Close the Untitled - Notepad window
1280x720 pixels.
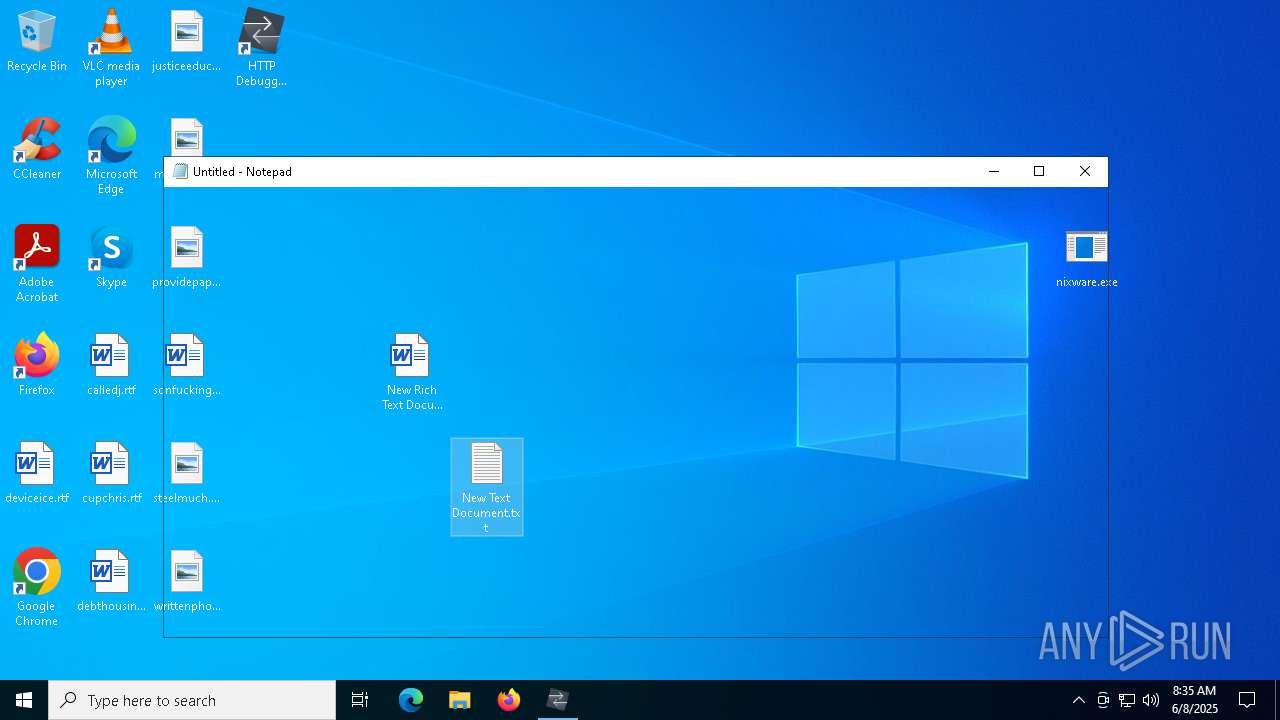tap(1085, 172)
